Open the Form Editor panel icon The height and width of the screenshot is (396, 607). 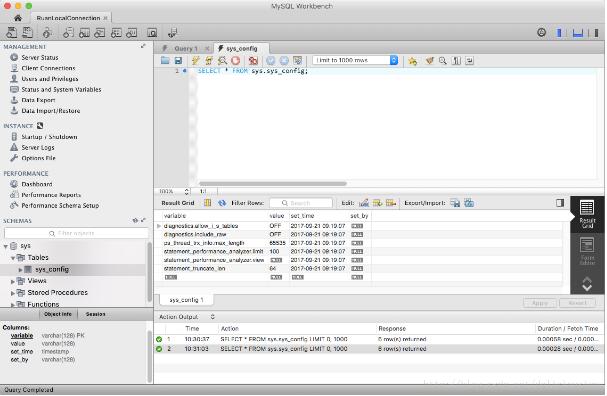587,250
